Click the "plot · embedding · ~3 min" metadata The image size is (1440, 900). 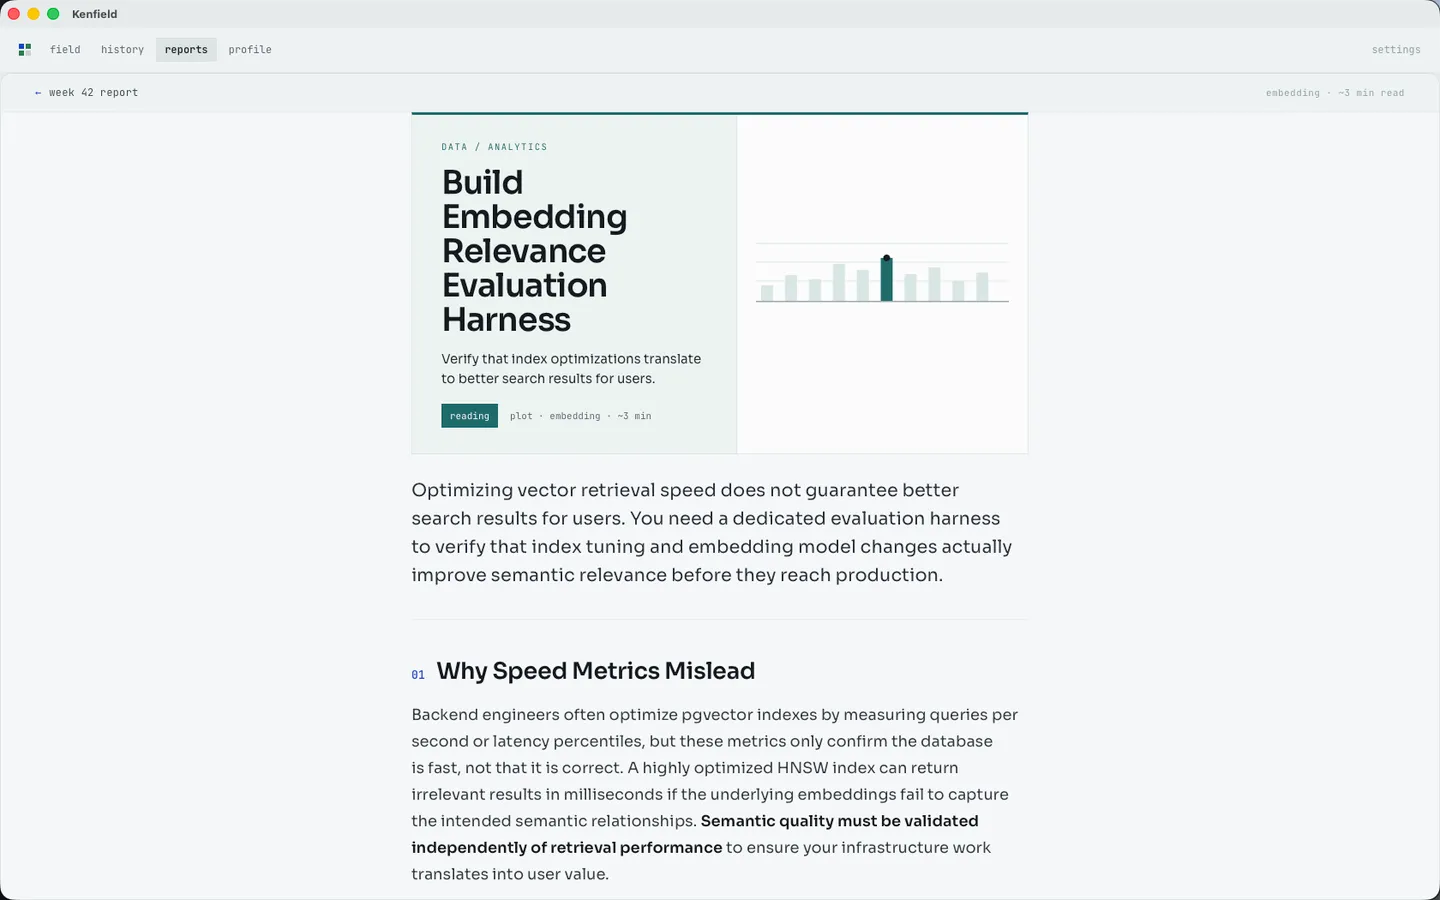point(580,416)
